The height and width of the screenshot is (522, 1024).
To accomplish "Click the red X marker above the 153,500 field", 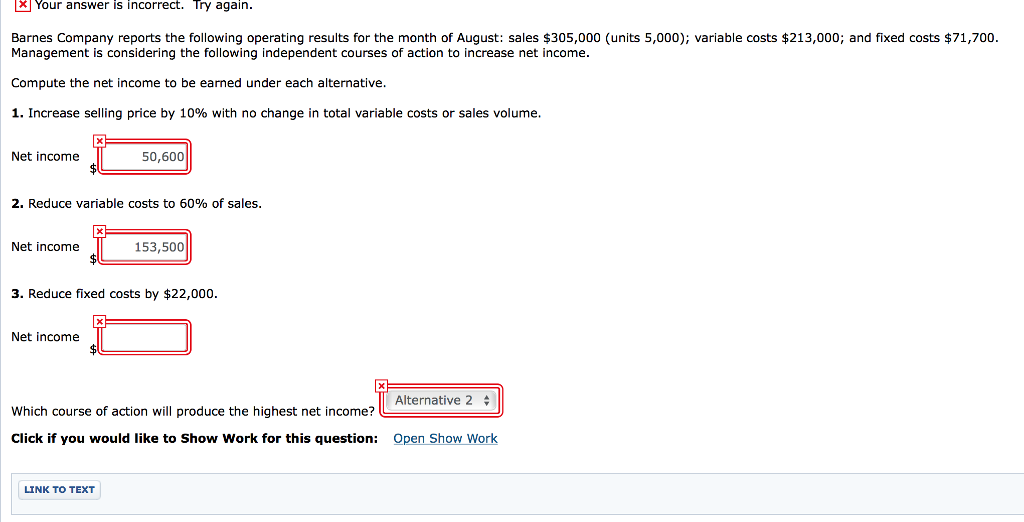I will tap(99, 231).
